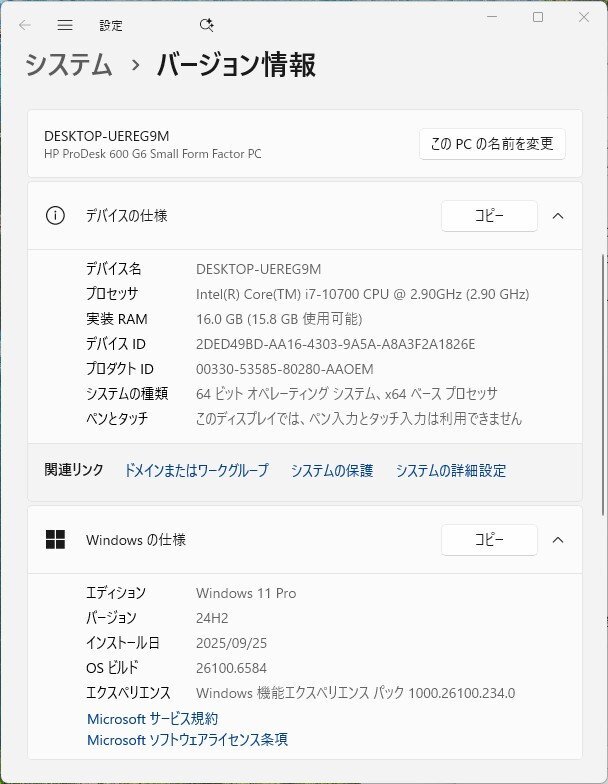Screen dimensions: 608x784
Task: Select version value 24H2
Action: [212, 618]
